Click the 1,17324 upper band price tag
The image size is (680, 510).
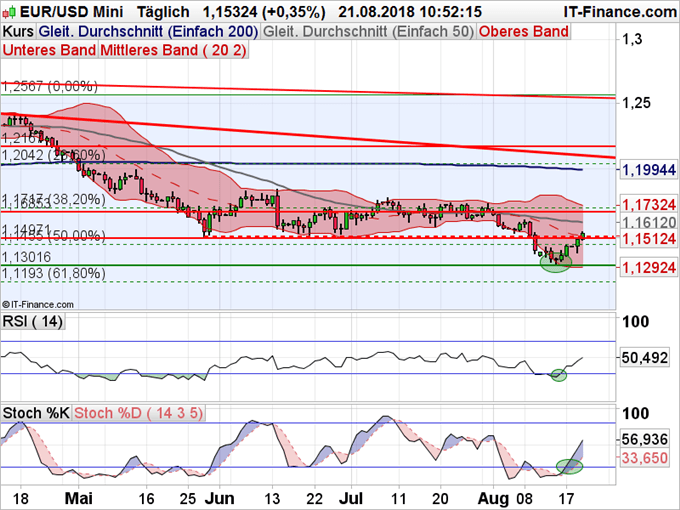click(x=648, y=205)
